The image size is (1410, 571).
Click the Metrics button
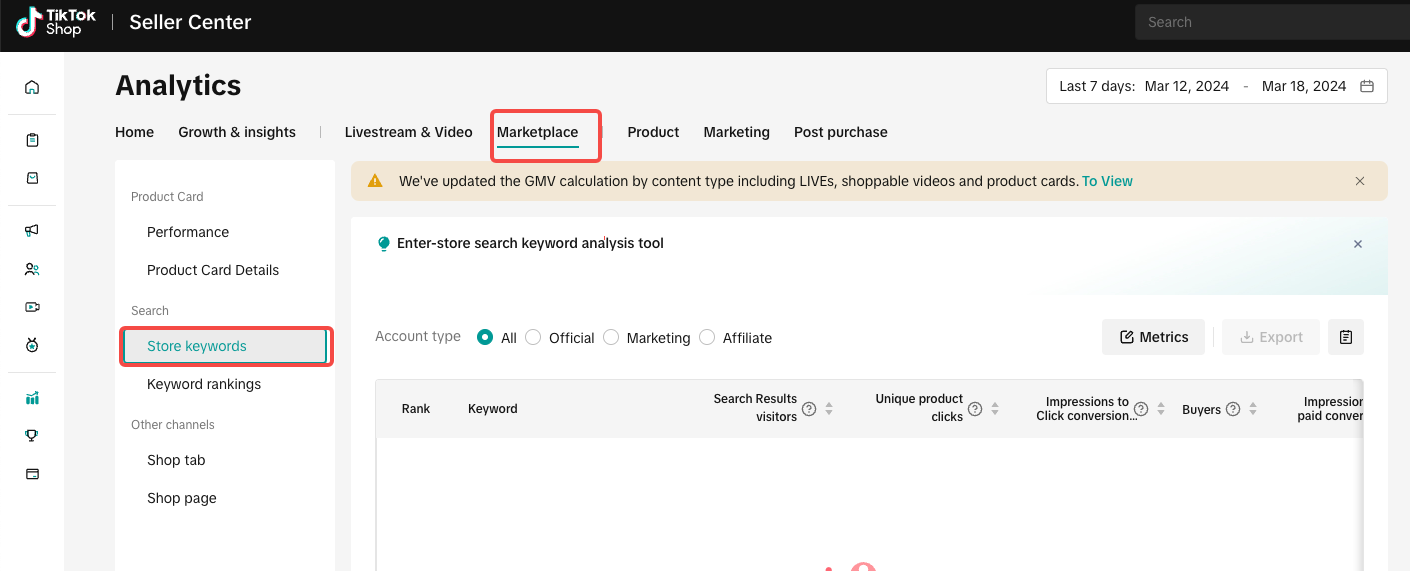click(x=1153, y=337)
